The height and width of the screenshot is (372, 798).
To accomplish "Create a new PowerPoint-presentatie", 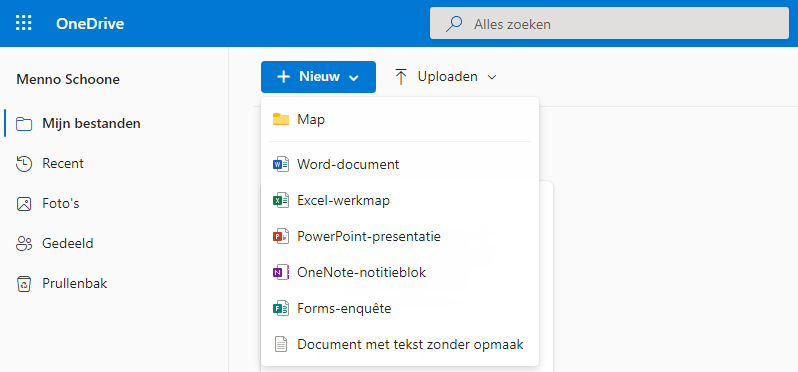I will coord(400,237).
